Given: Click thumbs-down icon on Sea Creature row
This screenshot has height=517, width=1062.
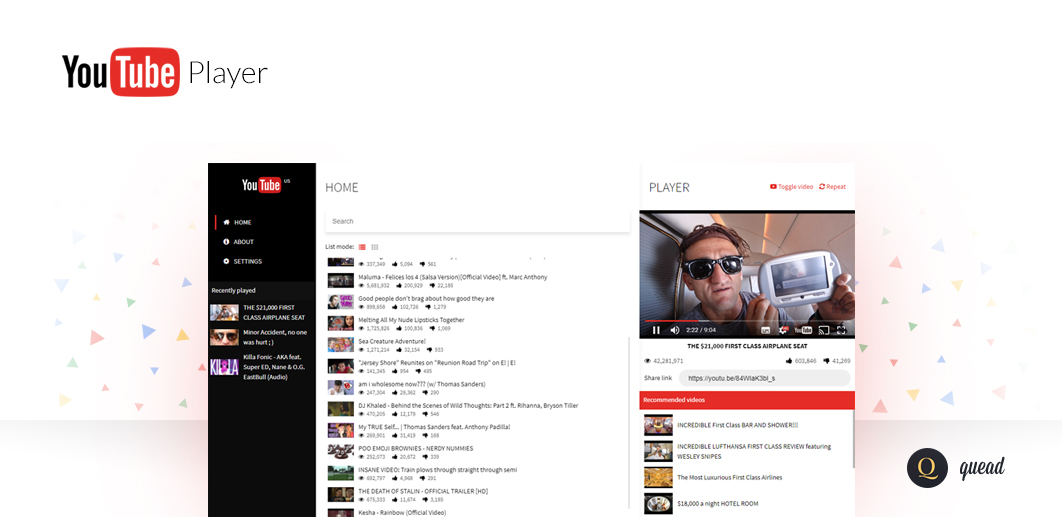Looking at the screenshot, I should (x=429, y=350).
